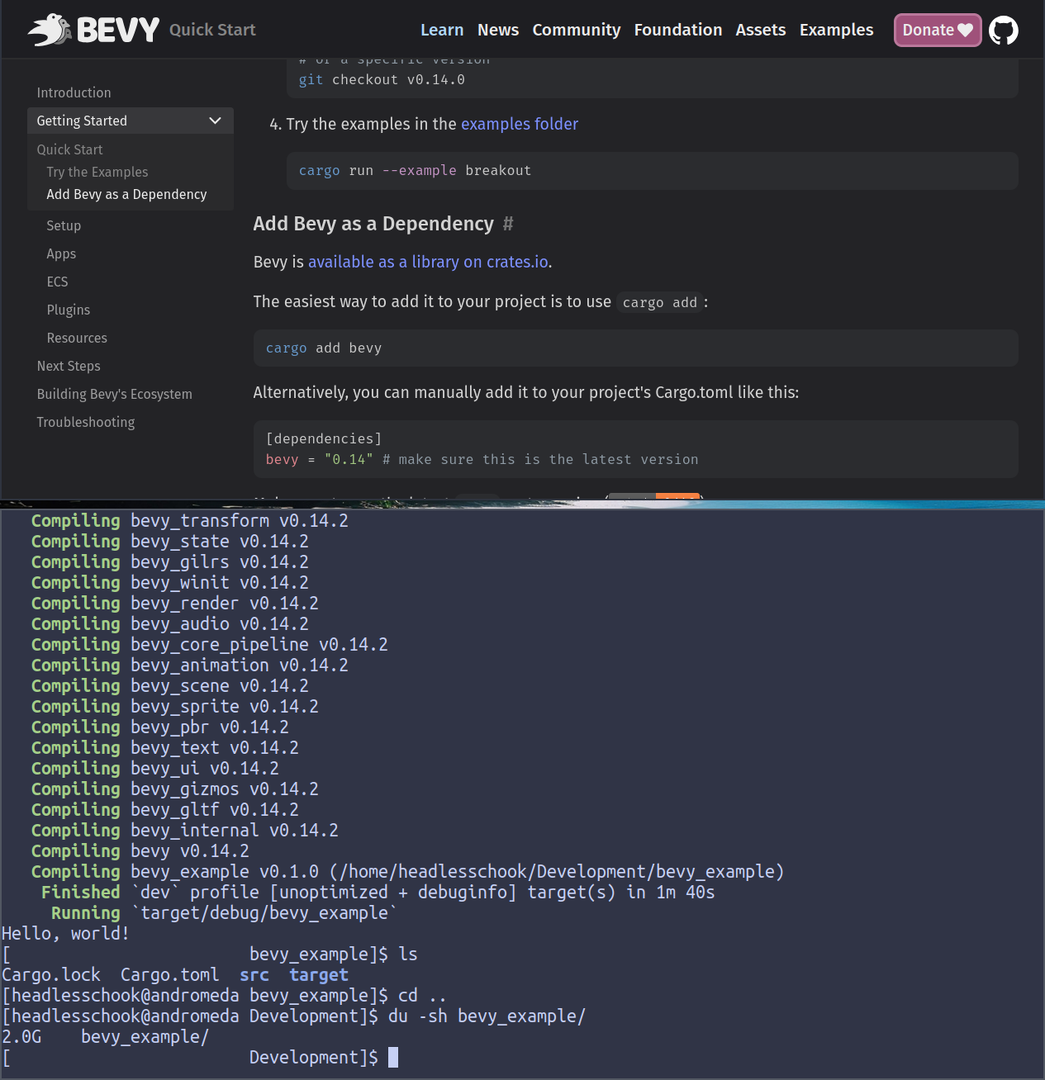Screen dimensions: 1045x1080
Task: Open the Examples menu item
Action: tap(836, 30)
